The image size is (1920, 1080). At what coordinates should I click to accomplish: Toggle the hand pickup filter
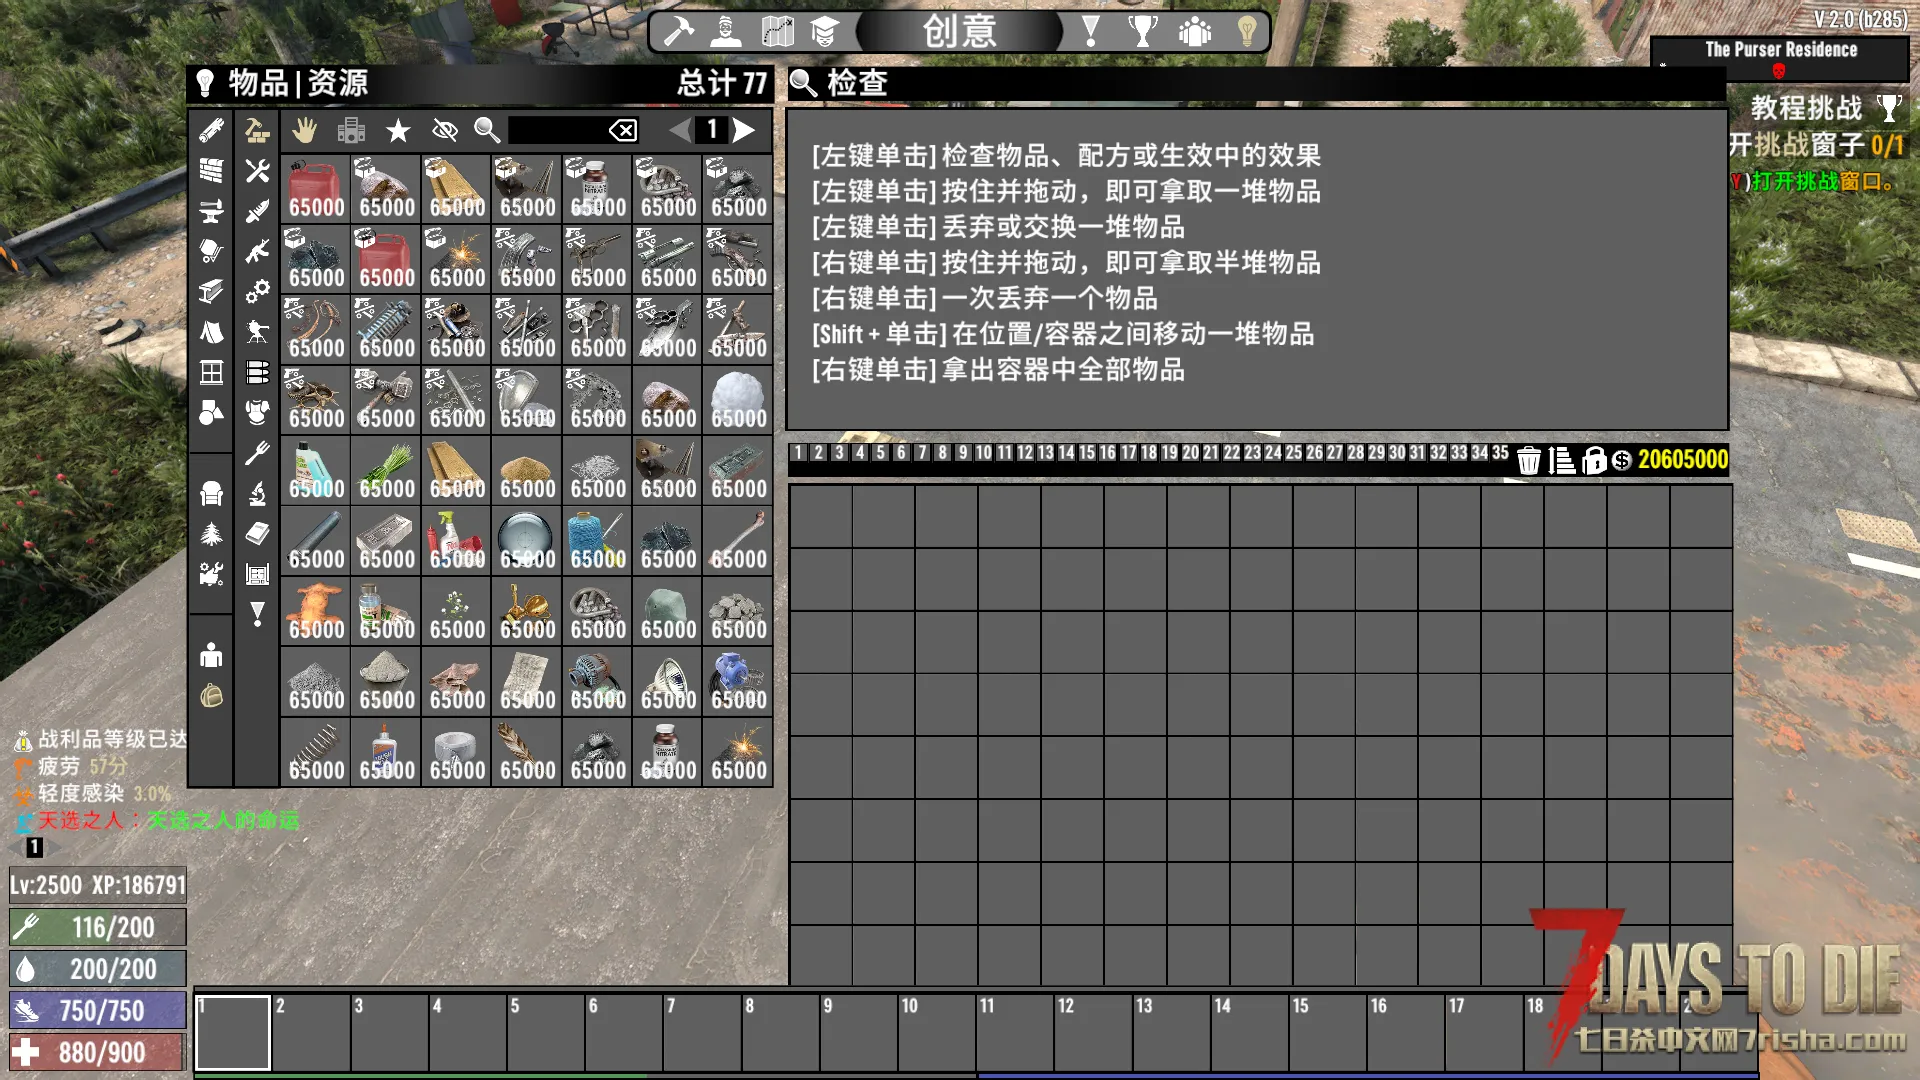(304, 130)
